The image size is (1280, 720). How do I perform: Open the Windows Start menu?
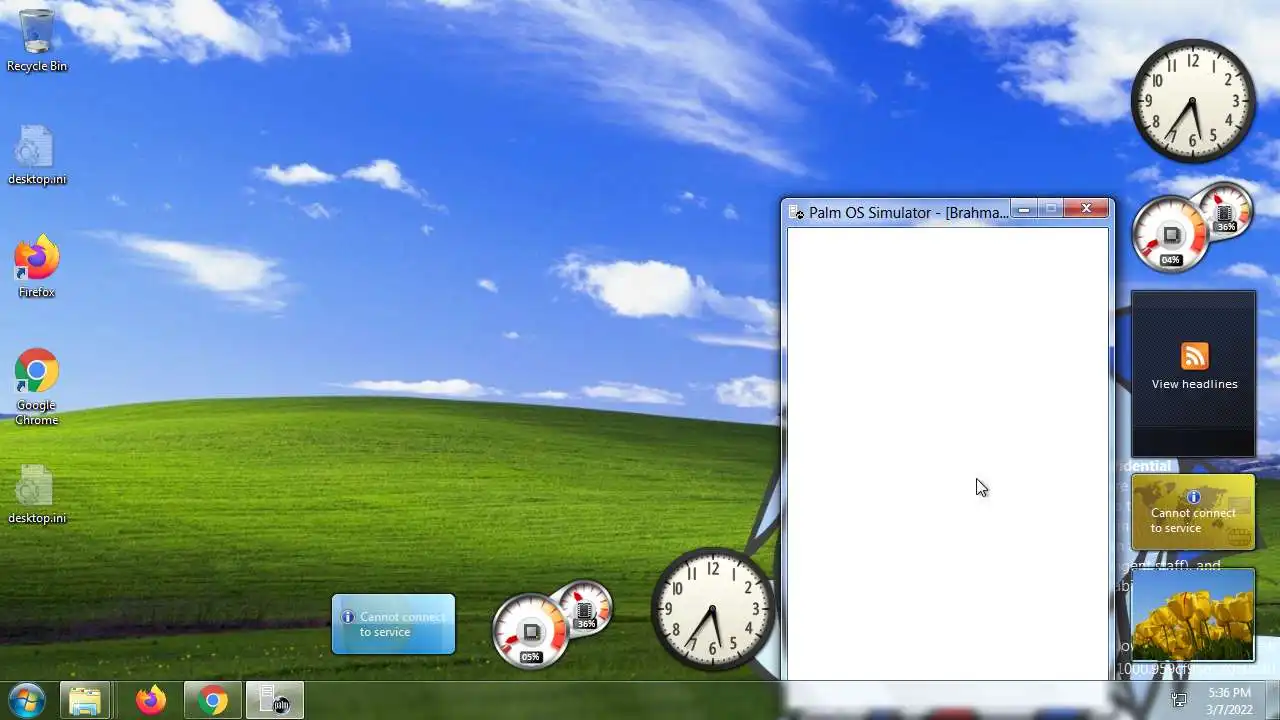pos(27,700)
